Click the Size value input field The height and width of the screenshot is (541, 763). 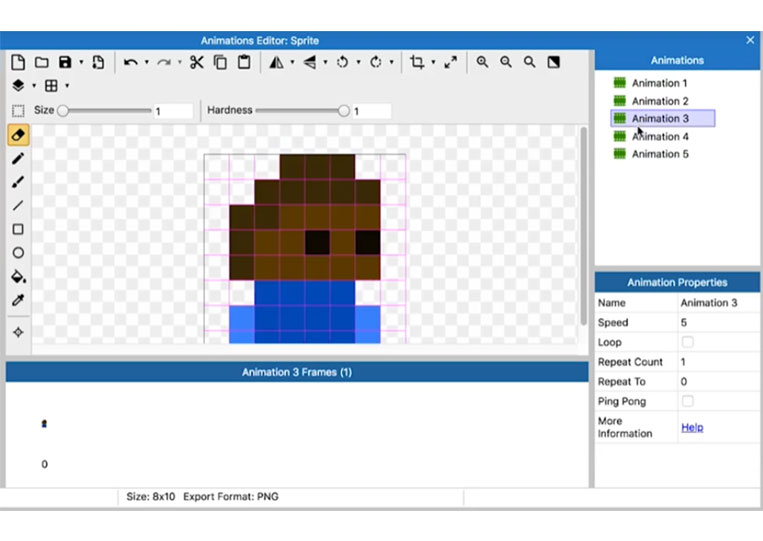tap(173, 111)
